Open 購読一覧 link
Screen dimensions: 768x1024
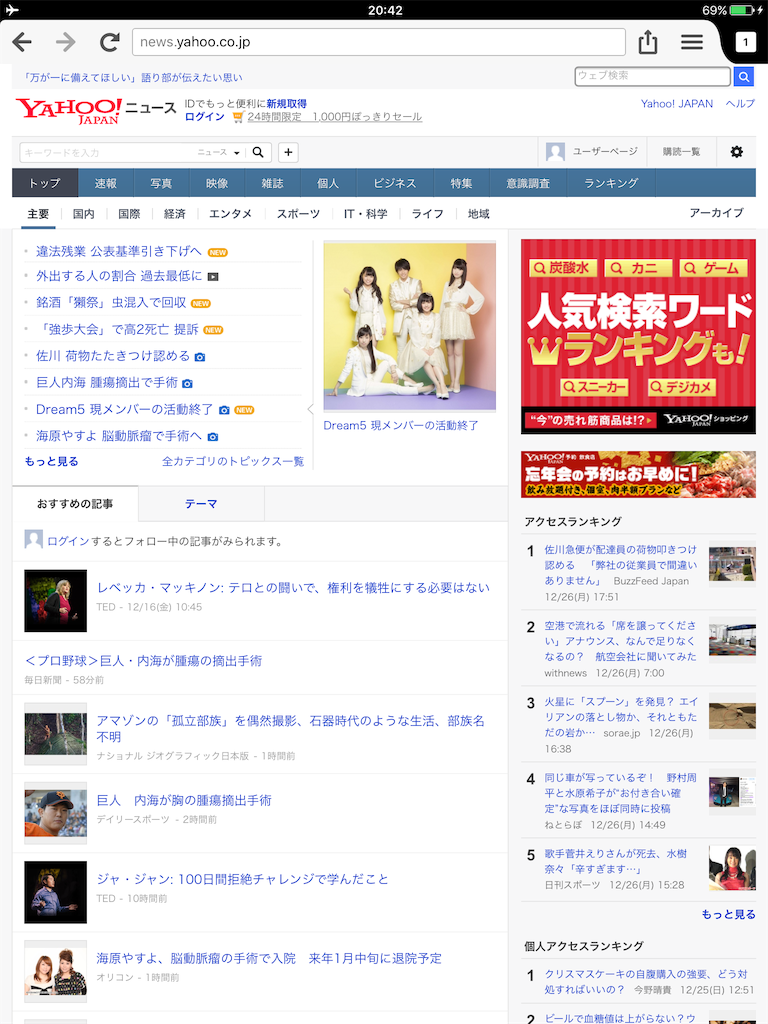pyautogui.click(x=681, y=152)
